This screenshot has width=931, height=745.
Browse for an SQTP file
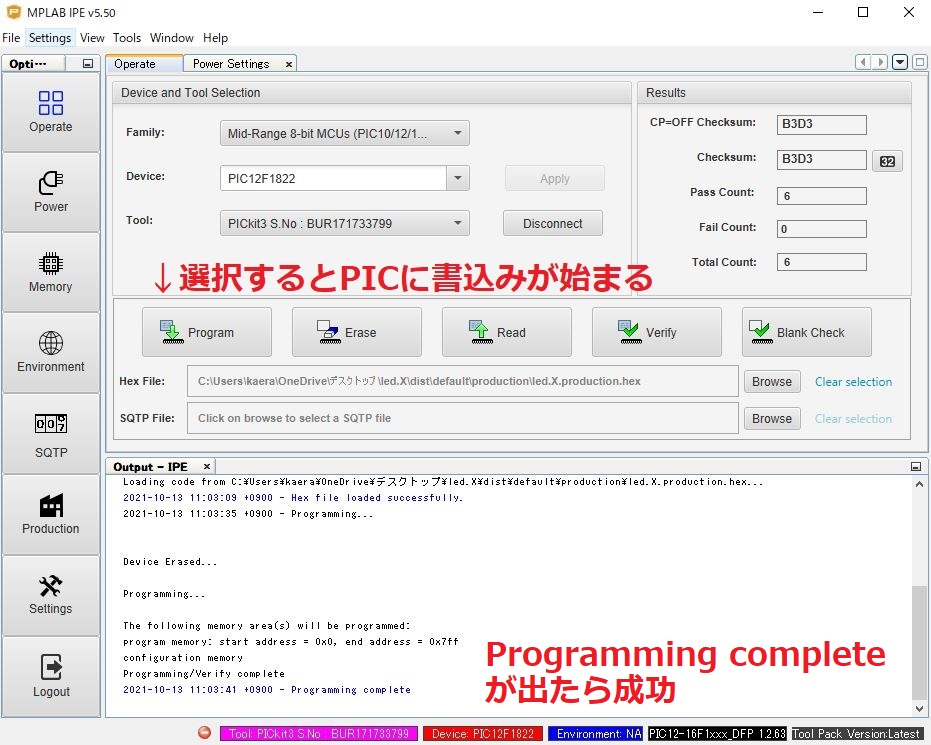(x=772, y=419)
